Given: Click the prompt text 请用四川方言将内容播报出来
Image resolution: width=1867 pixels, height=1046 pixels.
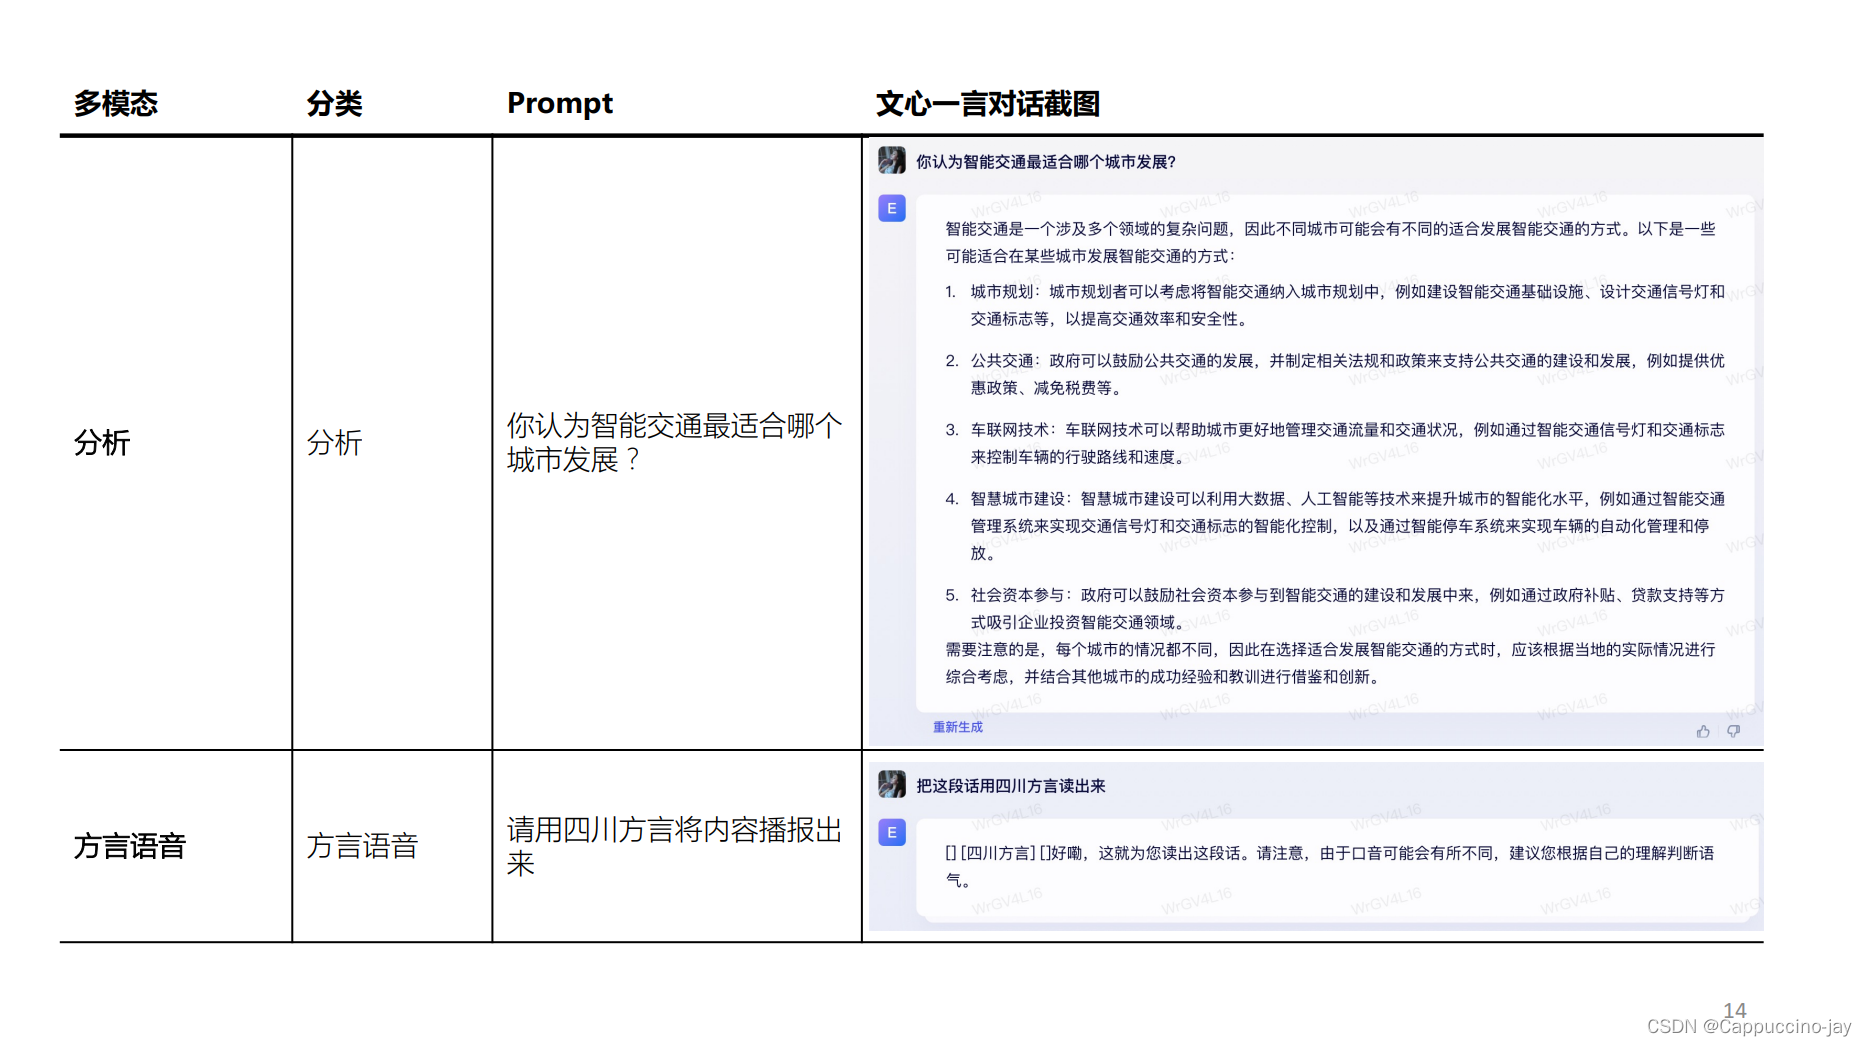Looking at the screenshot, I should [675, 846].
